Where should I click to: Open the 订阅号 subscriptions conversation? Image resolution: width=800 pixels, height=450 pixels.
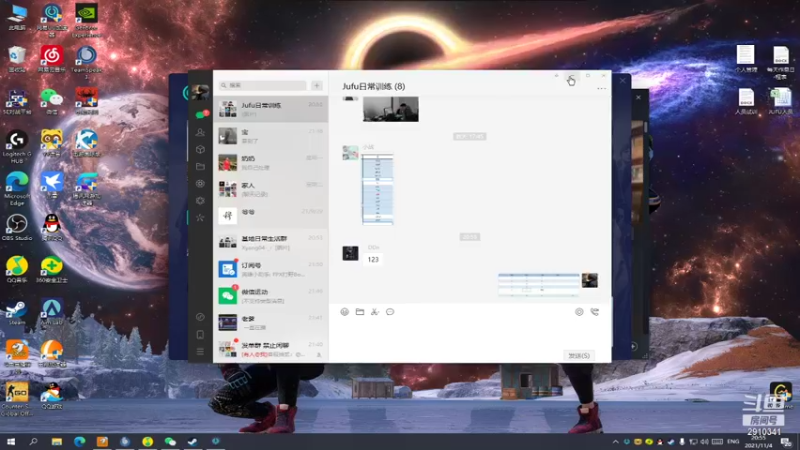point(270,269)
